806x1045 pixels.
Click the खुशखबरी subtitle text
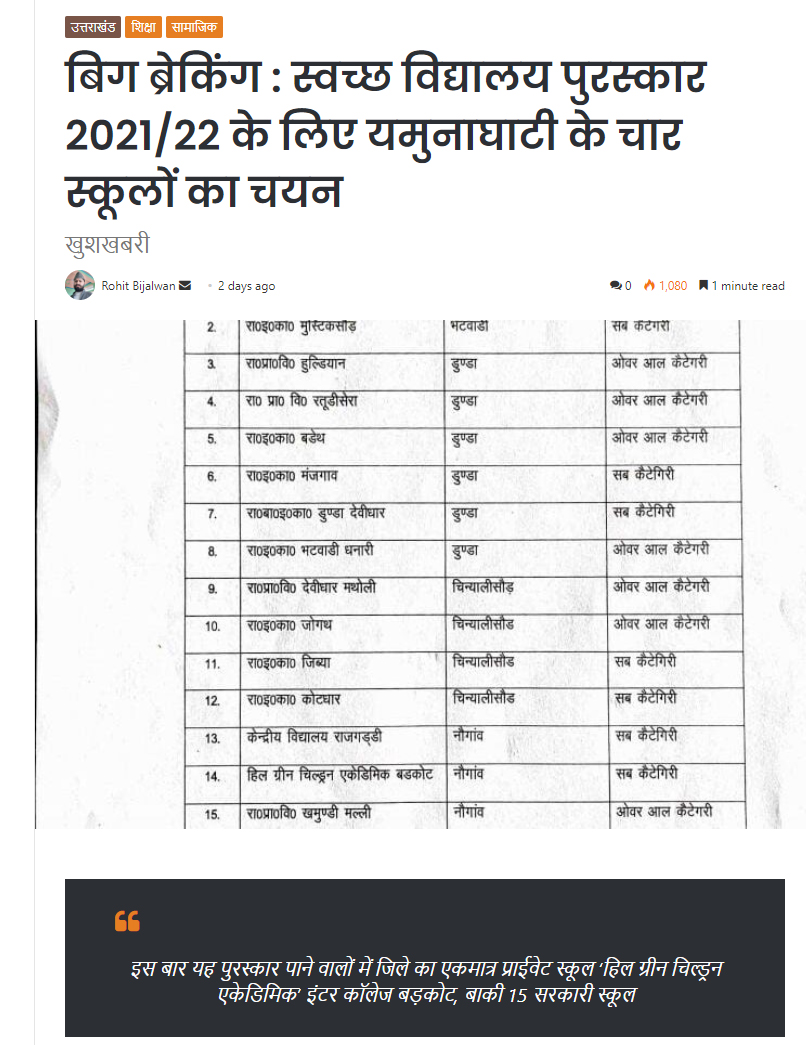coord(107,244)
